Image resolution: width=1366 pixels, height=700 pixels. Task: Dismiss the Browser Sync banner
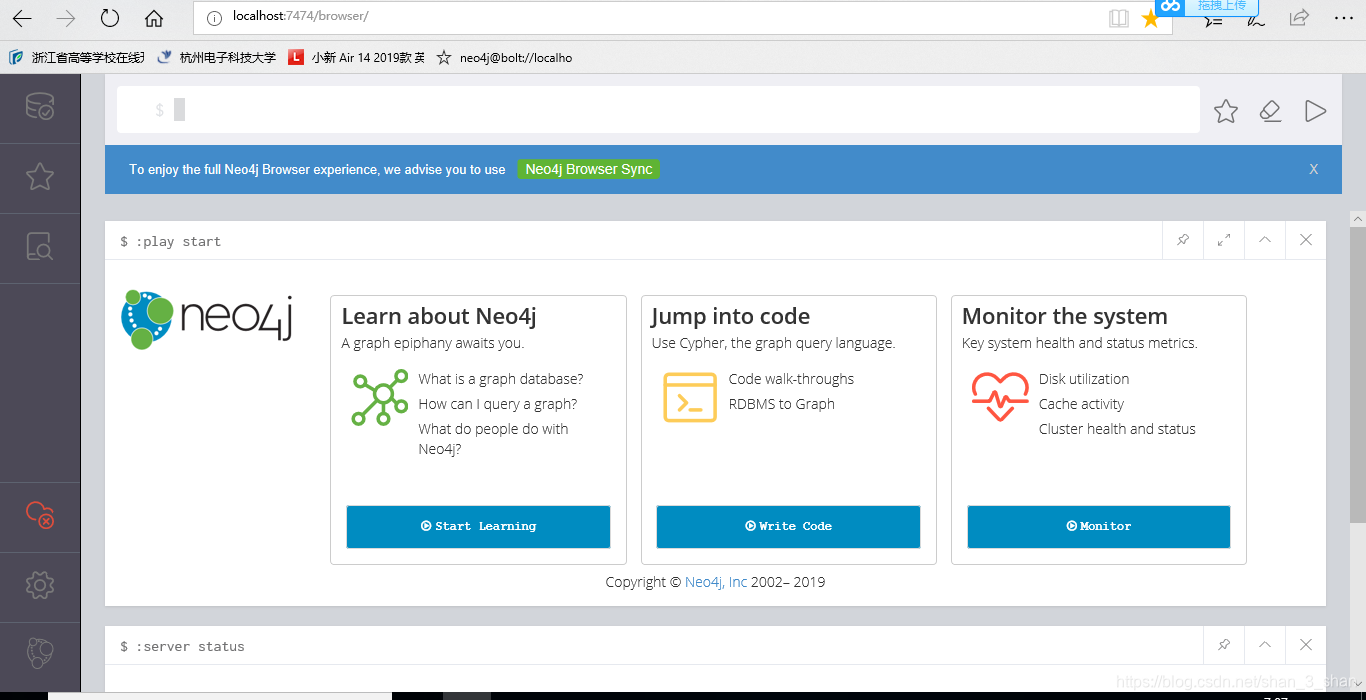click(1314, 170)
